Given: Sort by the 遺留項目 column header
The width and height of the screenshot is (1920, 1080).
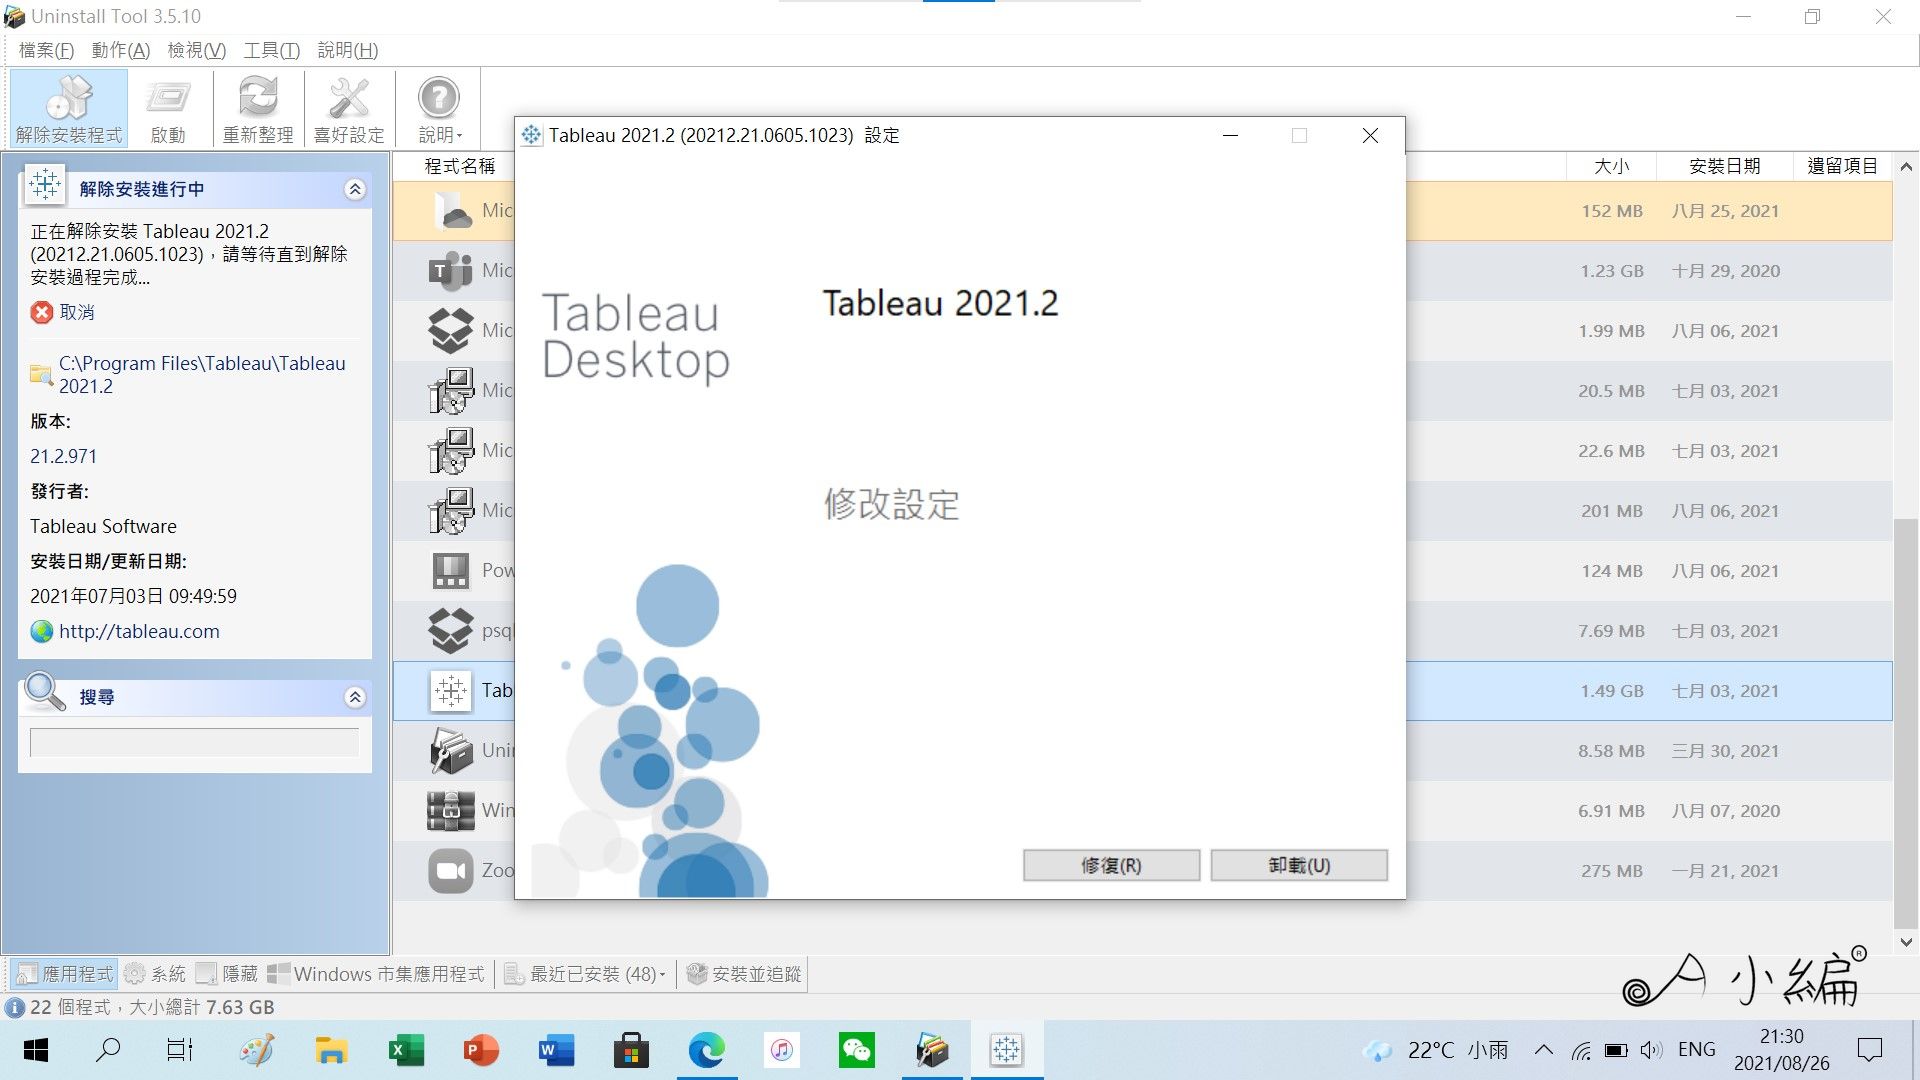Looking at the screenshot, I should tap(1843, 166).
